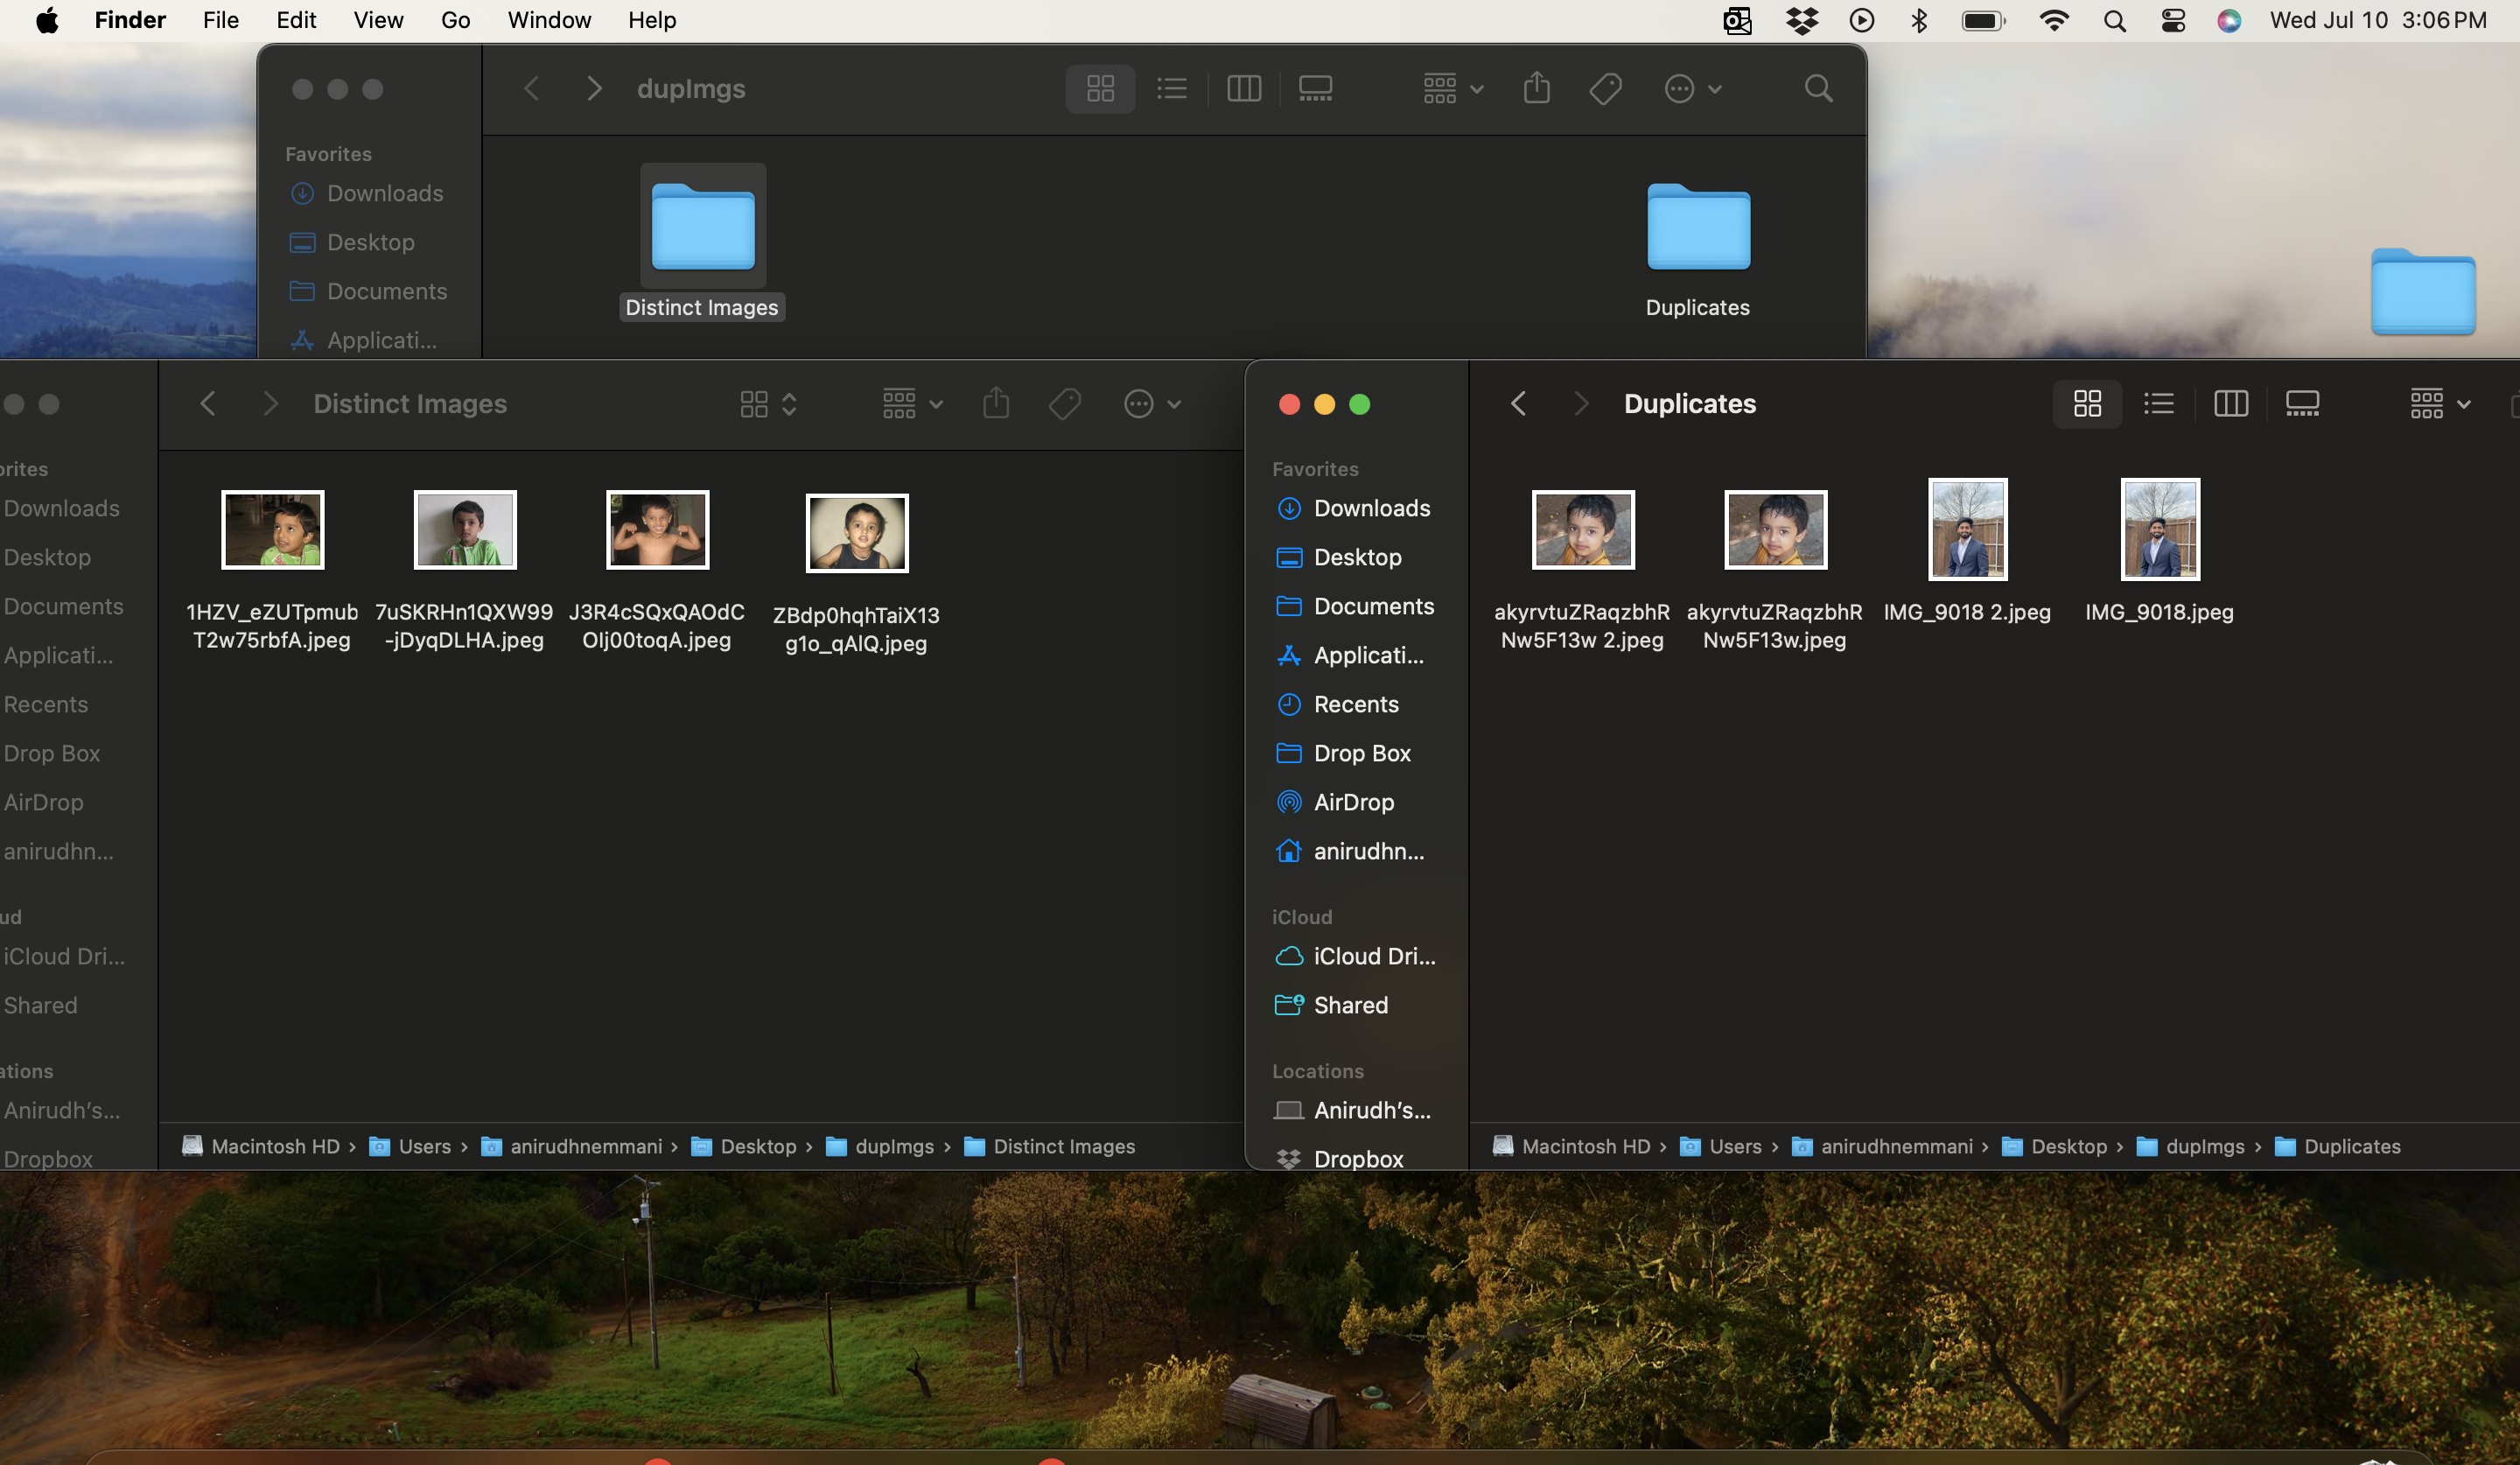
Task: Open Drop Box in Duplicates sidebar
Action: click(x=1344, y=753)
